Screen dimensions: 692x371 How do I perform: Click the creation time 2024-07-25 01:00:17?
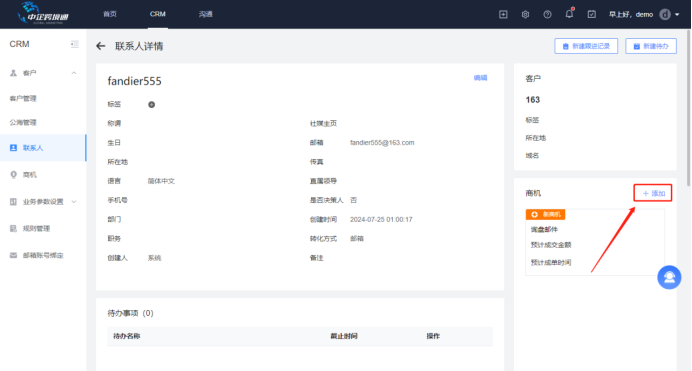(381, 219)
